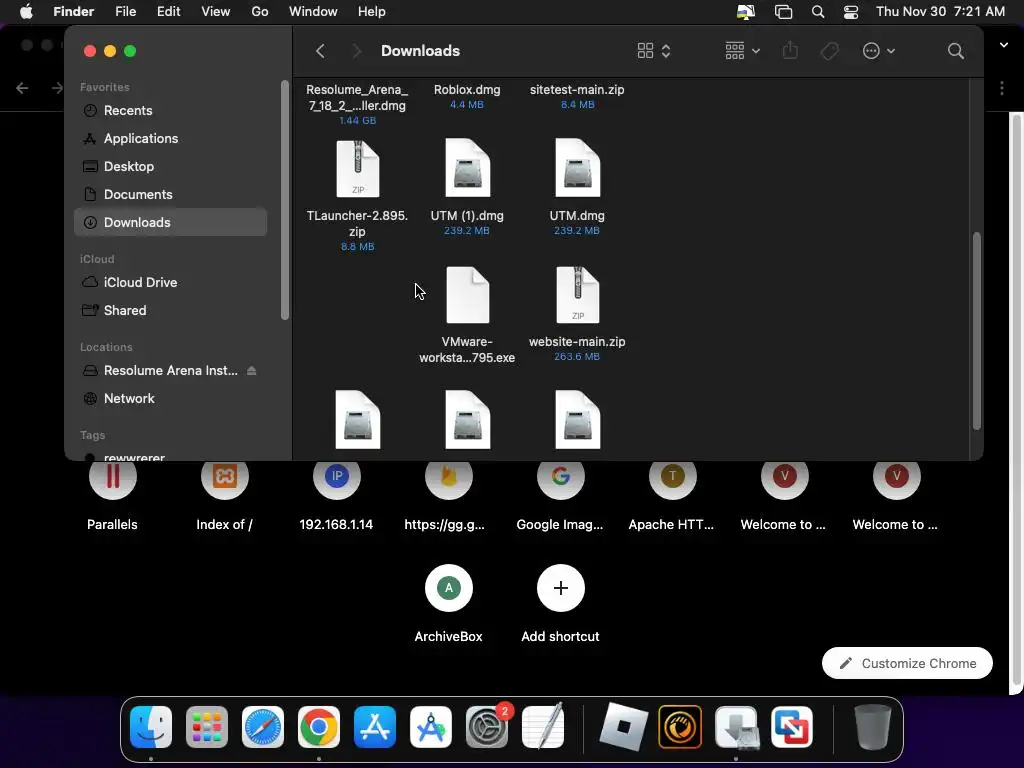The width and height of the screenshot is (1024, 768).
Task: Open Shared folder in sidebar
Action: [x=170, y=310]
